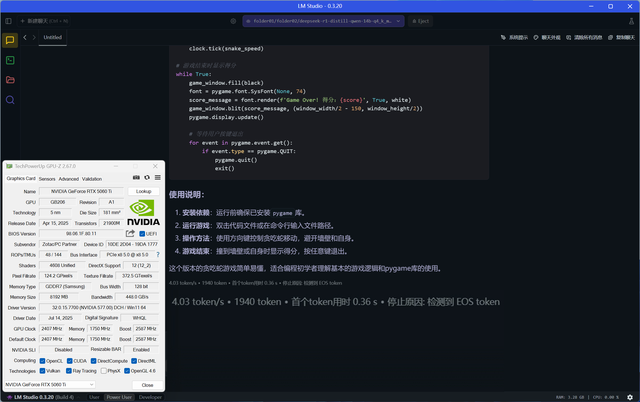Click the Lookup button in GPU-Z

(x=144, y=191)
